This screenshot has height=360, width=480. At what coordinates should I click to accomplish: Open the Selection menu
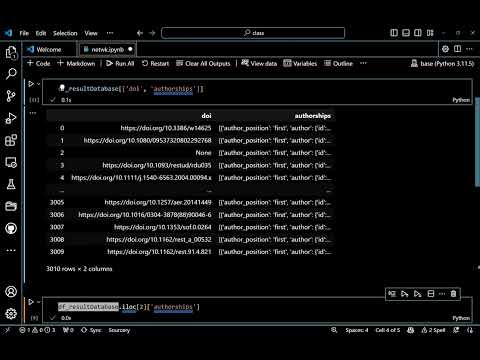tap(65, 33)
